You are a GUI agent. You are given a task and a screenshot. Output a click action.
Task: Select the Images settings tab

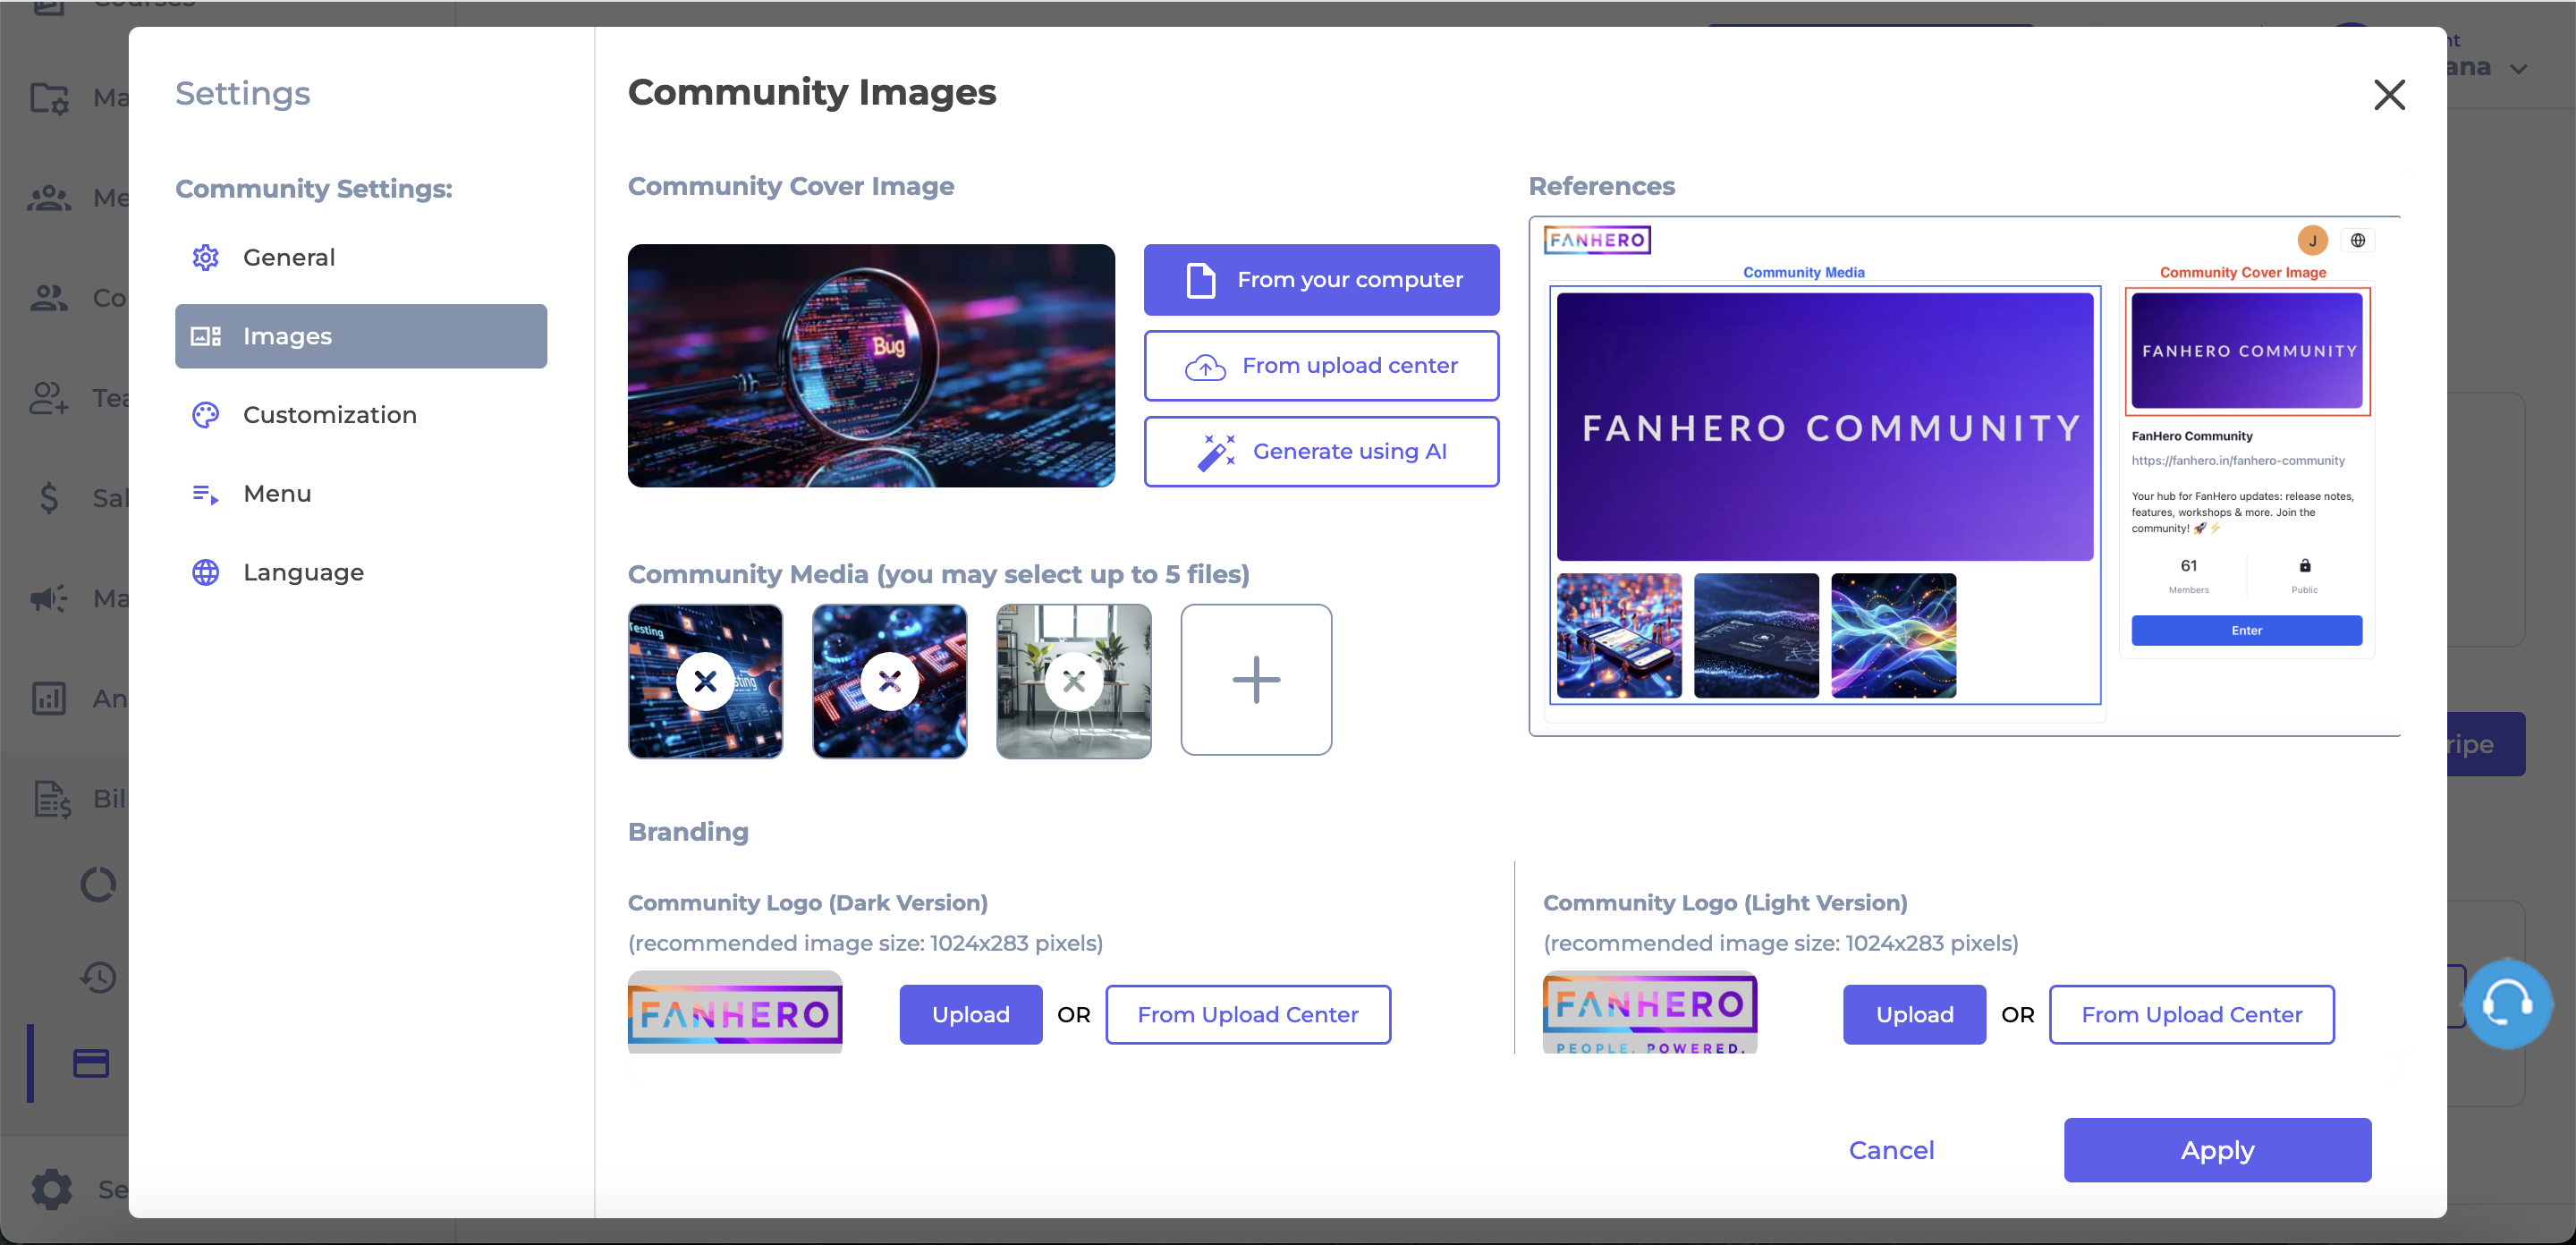click(360, 336)
